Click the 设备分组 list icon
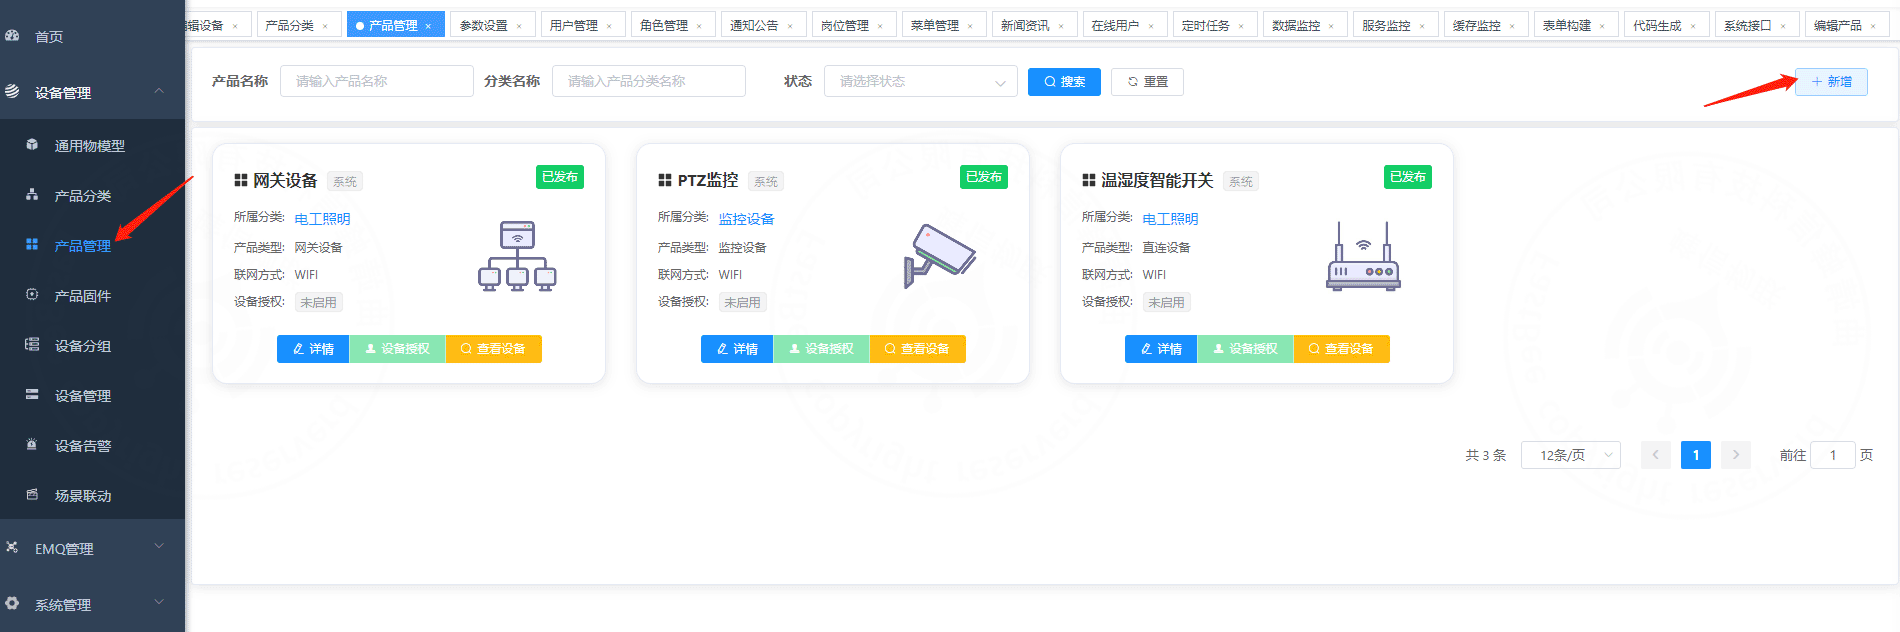 click(x=32, y=345)
